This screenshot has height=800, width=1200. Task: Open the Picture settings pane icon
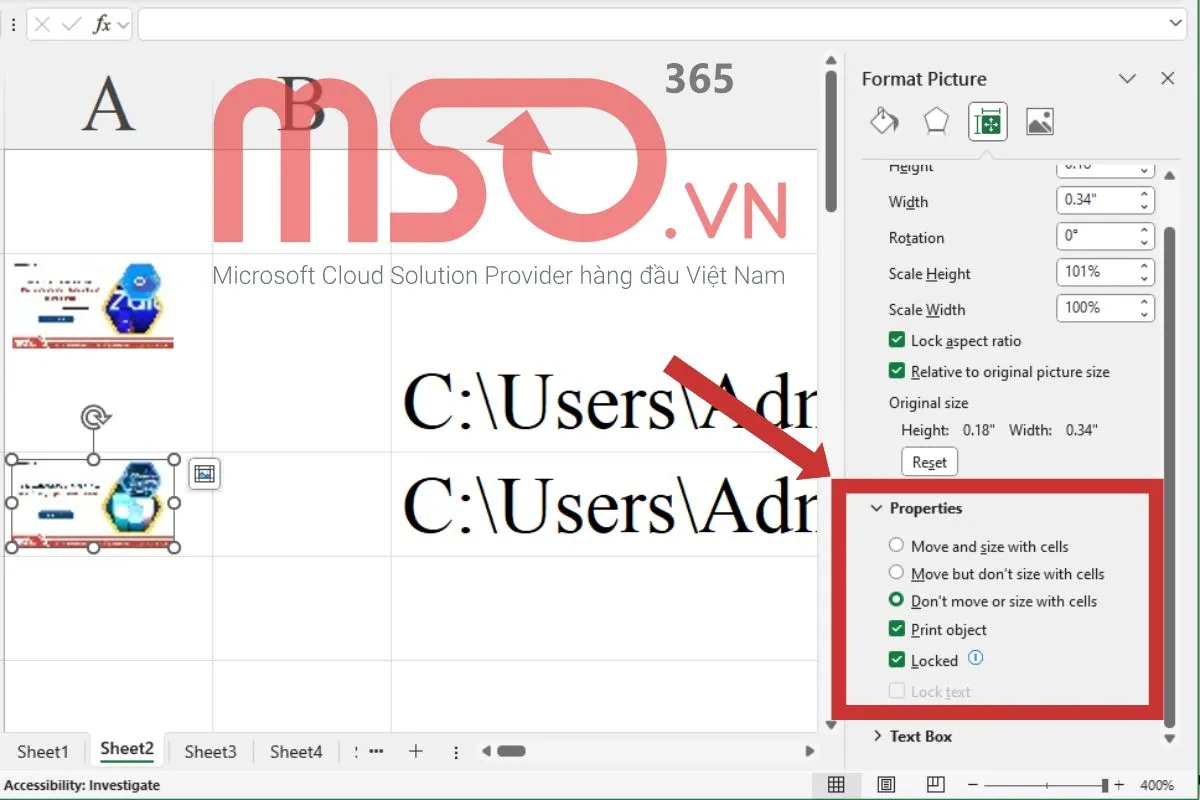click(1039, 120)
